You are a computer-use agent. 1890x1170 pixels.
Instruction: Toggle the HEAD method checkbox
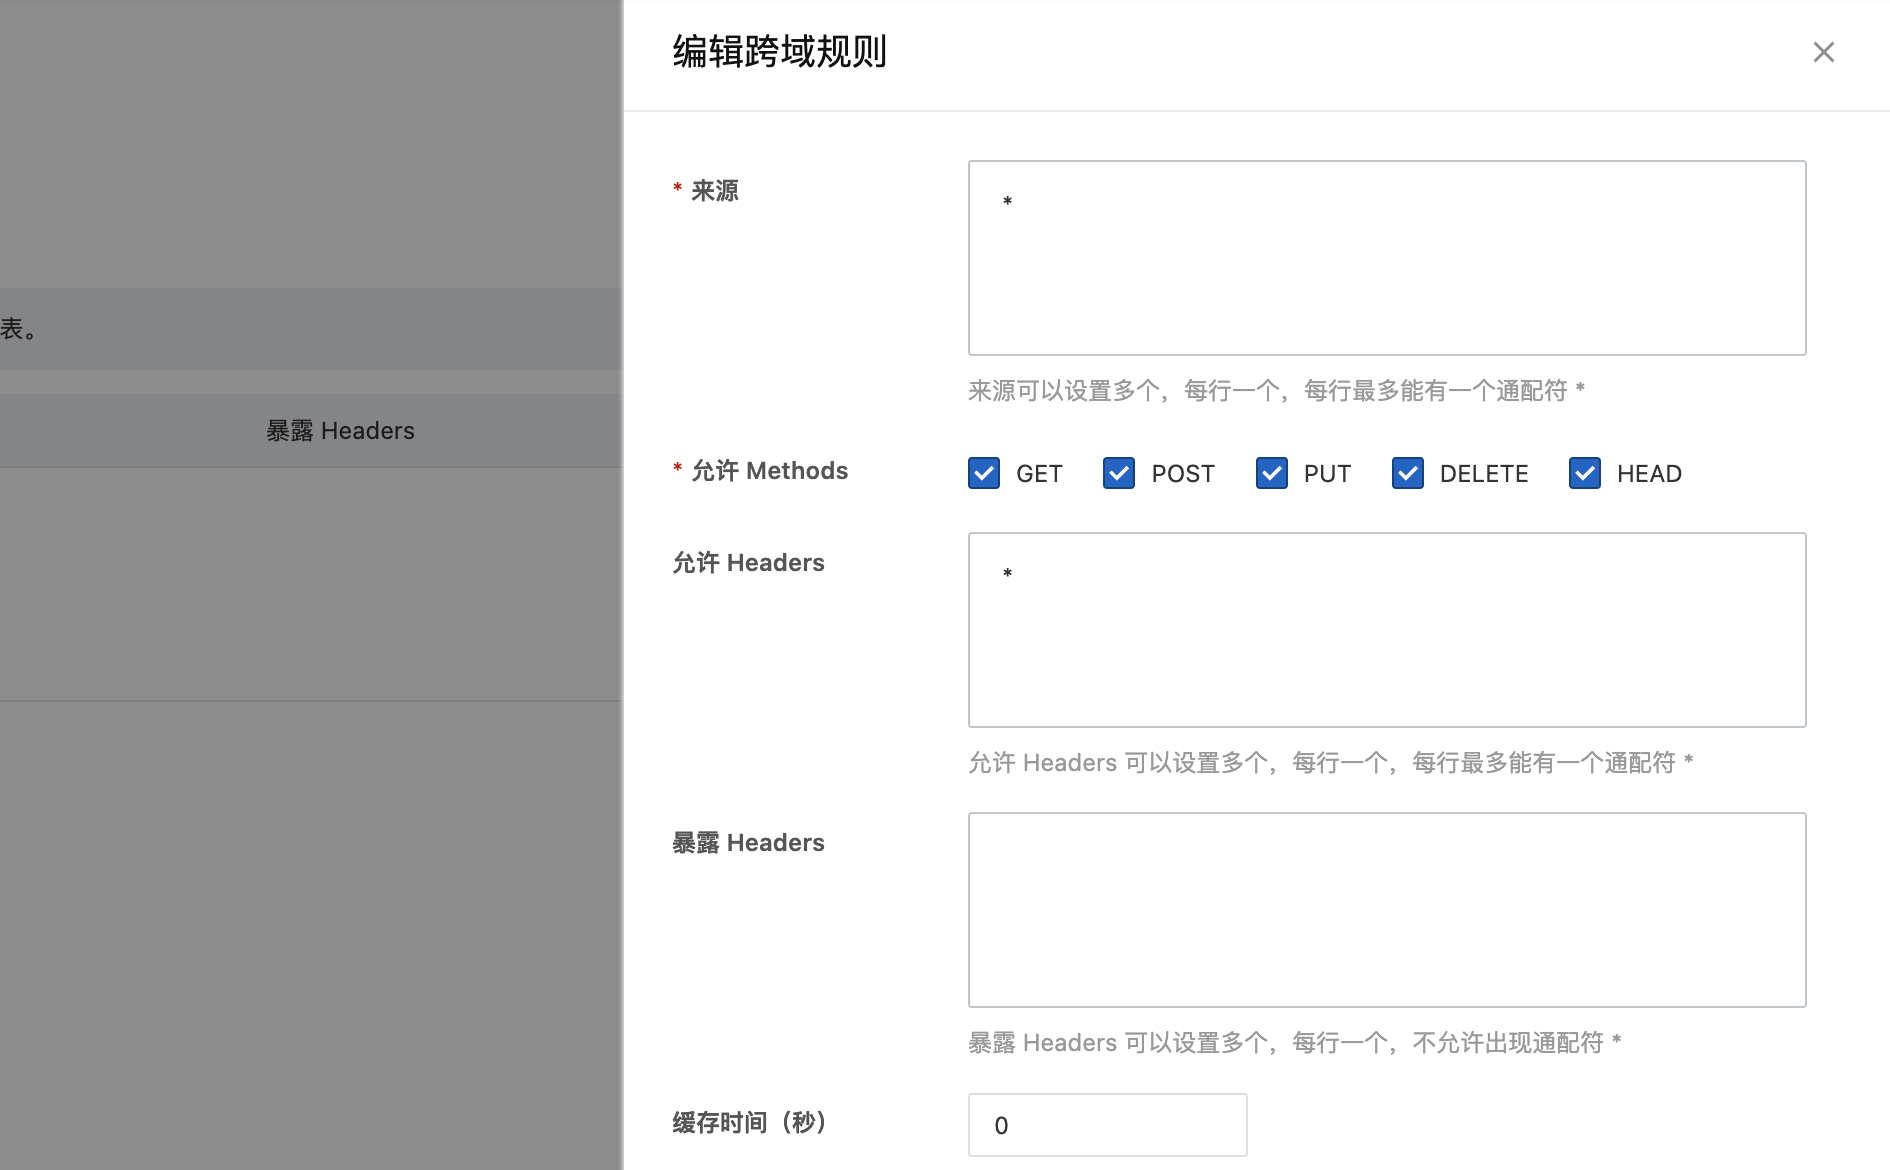point(1584,473)
